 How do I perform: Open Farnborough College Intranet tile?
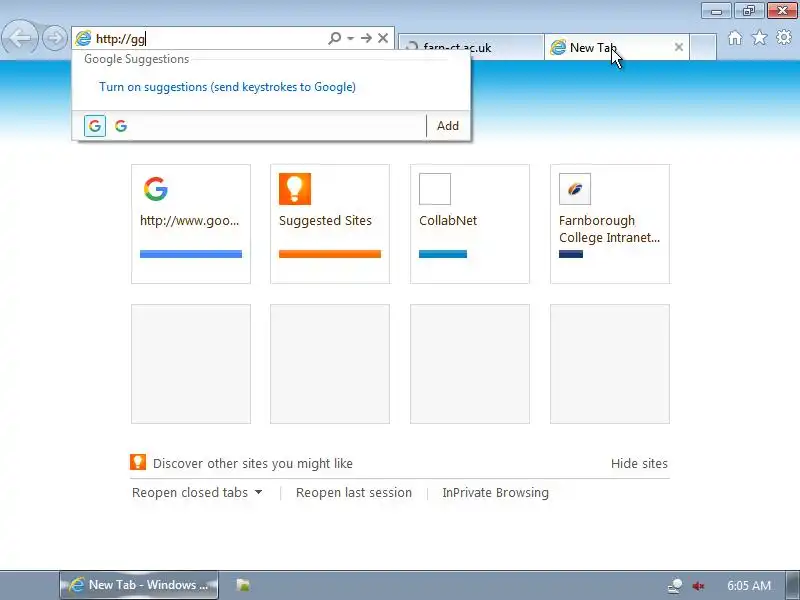610,224
